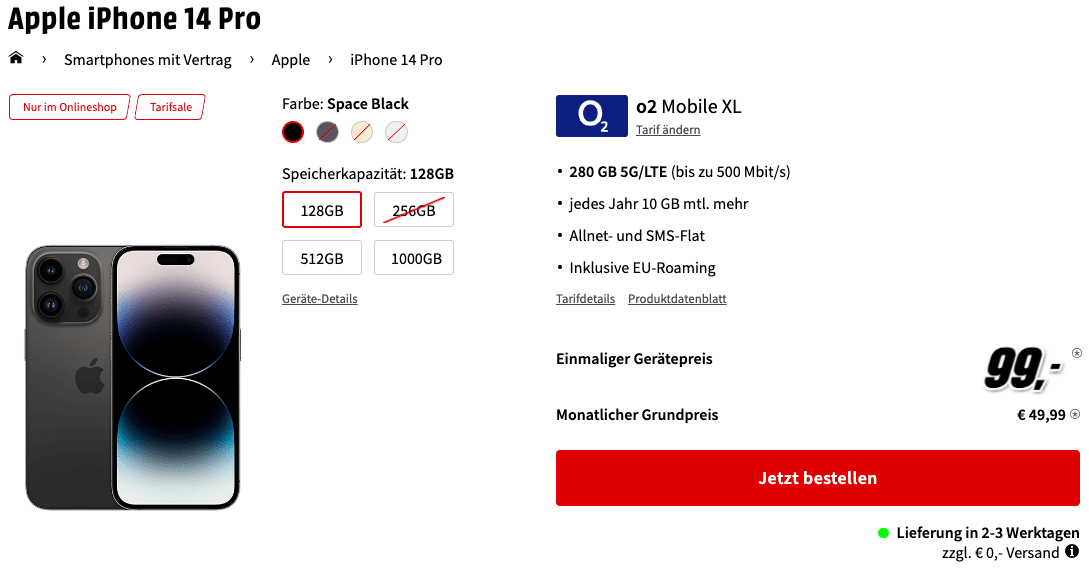Select the crossed-out purple color swatch
Screen dimensions: 1089x568
click(x=327, y=132)
